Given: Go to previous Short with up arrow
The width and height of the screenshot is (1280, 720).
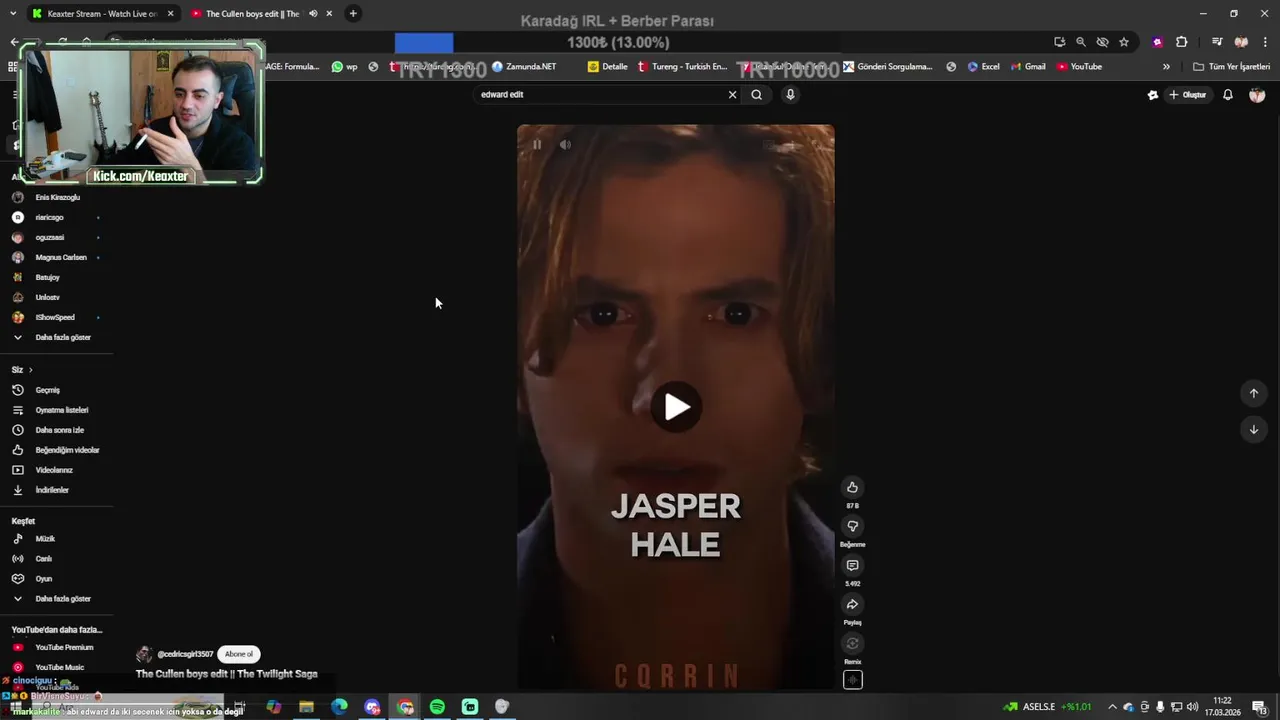Looking at the screenshot, I should (x=1253, y=393).
